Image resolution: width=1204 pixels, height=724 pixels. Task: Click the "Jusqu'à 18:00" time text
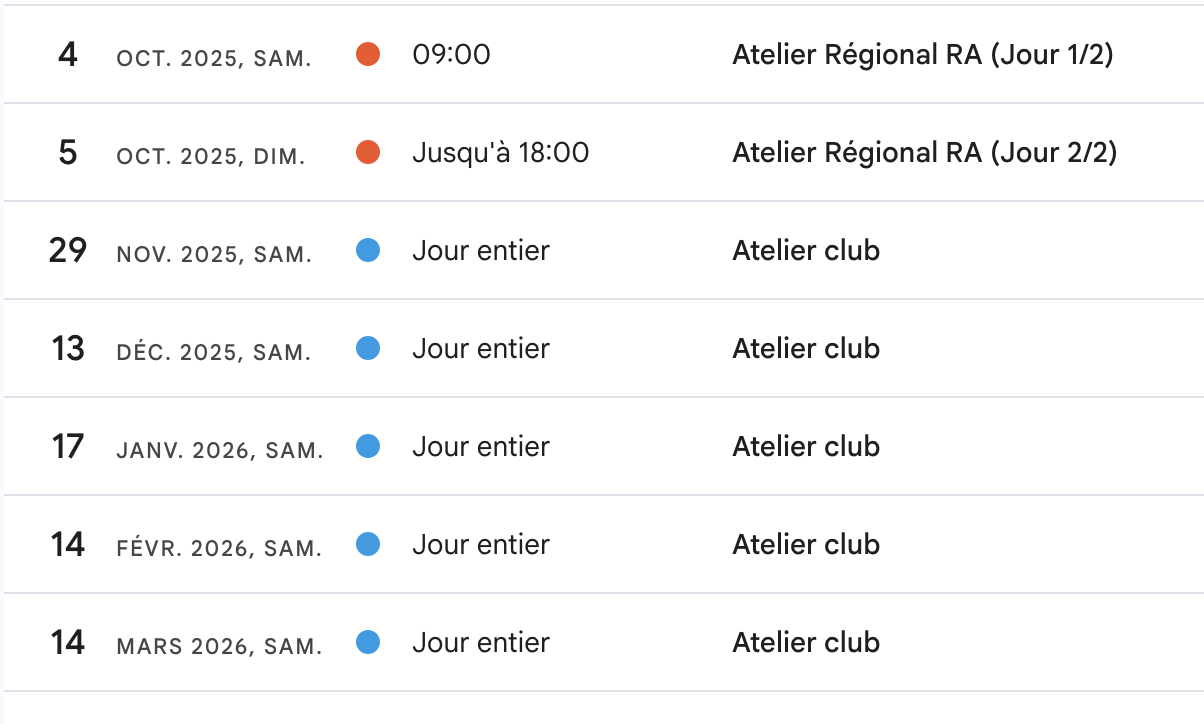tap(500, 153)
